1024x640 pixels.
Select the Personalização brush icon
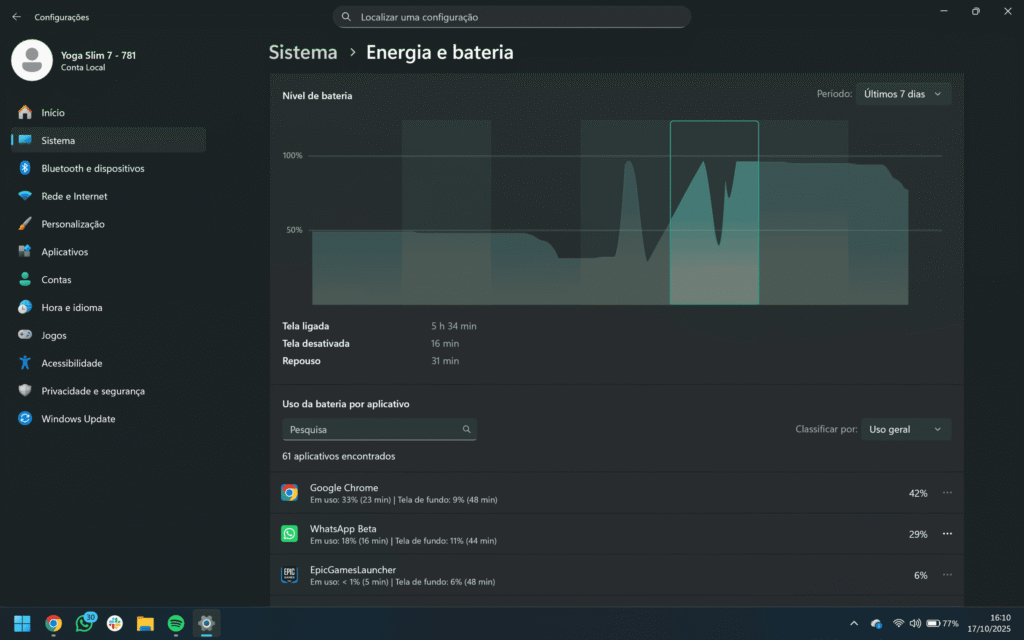pos(26,224)
